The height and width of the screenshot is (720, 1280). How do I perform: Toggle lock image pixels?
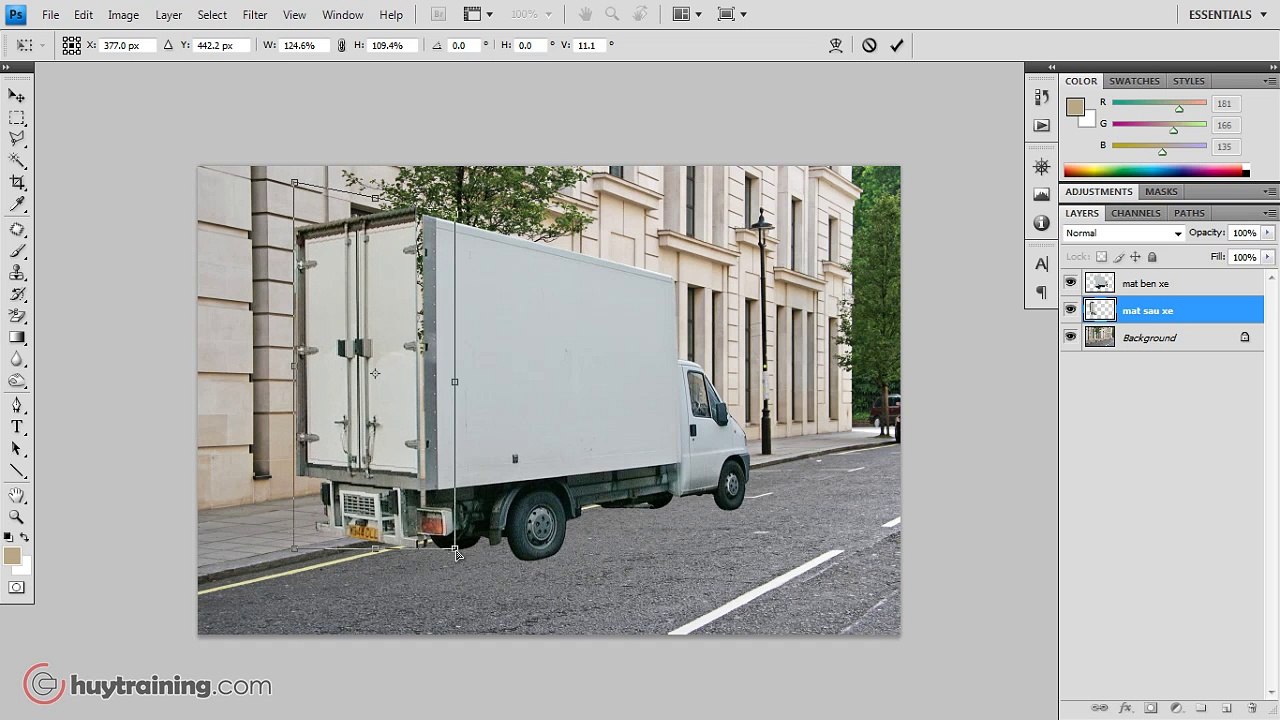pyautogui.click(x=1119, y=257)
